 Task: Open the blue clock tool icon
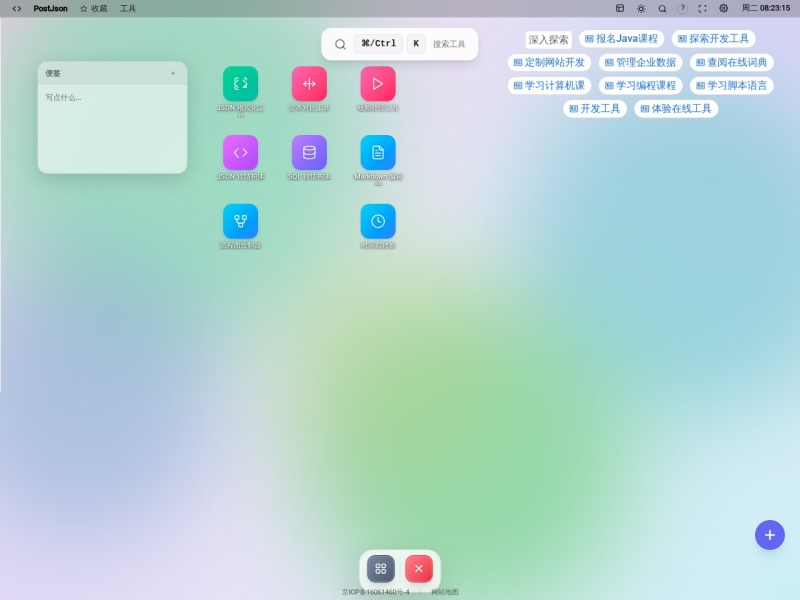click(378, 221)
